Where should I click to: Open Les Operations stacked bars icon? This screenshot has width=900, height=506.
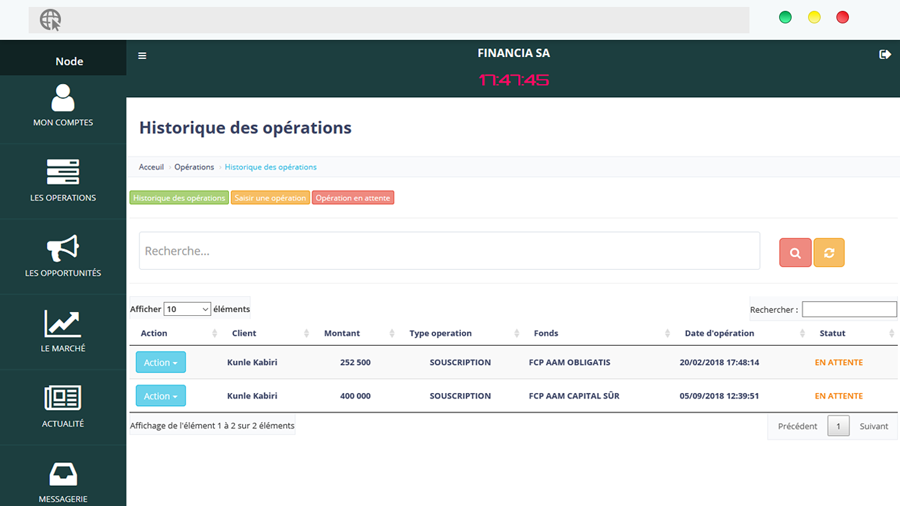pos(63,172)
